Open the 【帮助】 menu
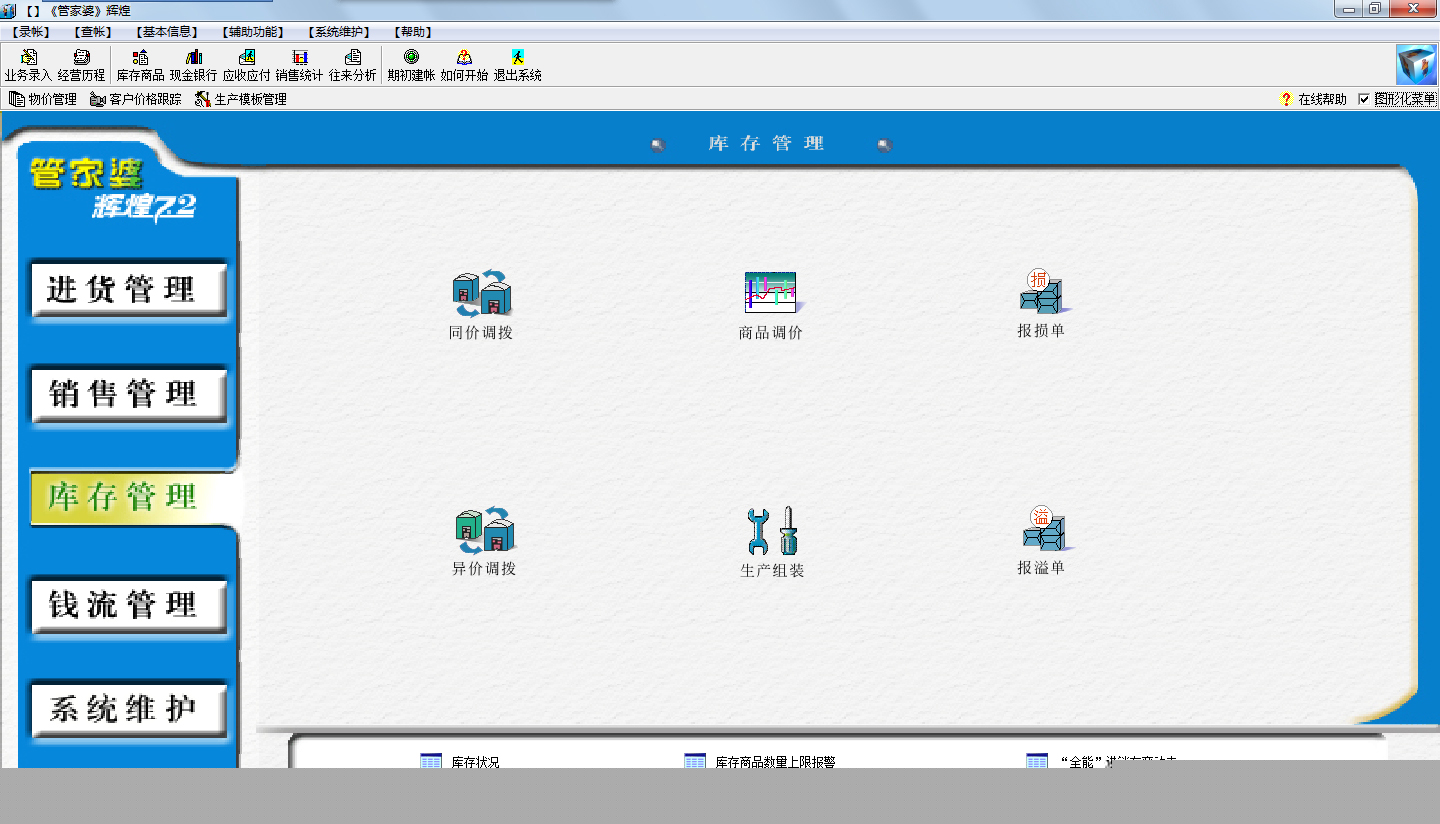Screen dimensions: 1440x824 413,32
